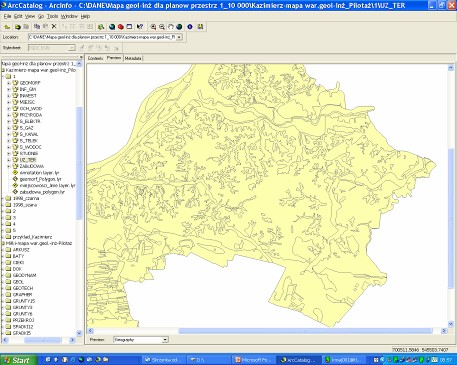
Task: Expand the GEOMORF coverage node
Action: click(9, 83)
